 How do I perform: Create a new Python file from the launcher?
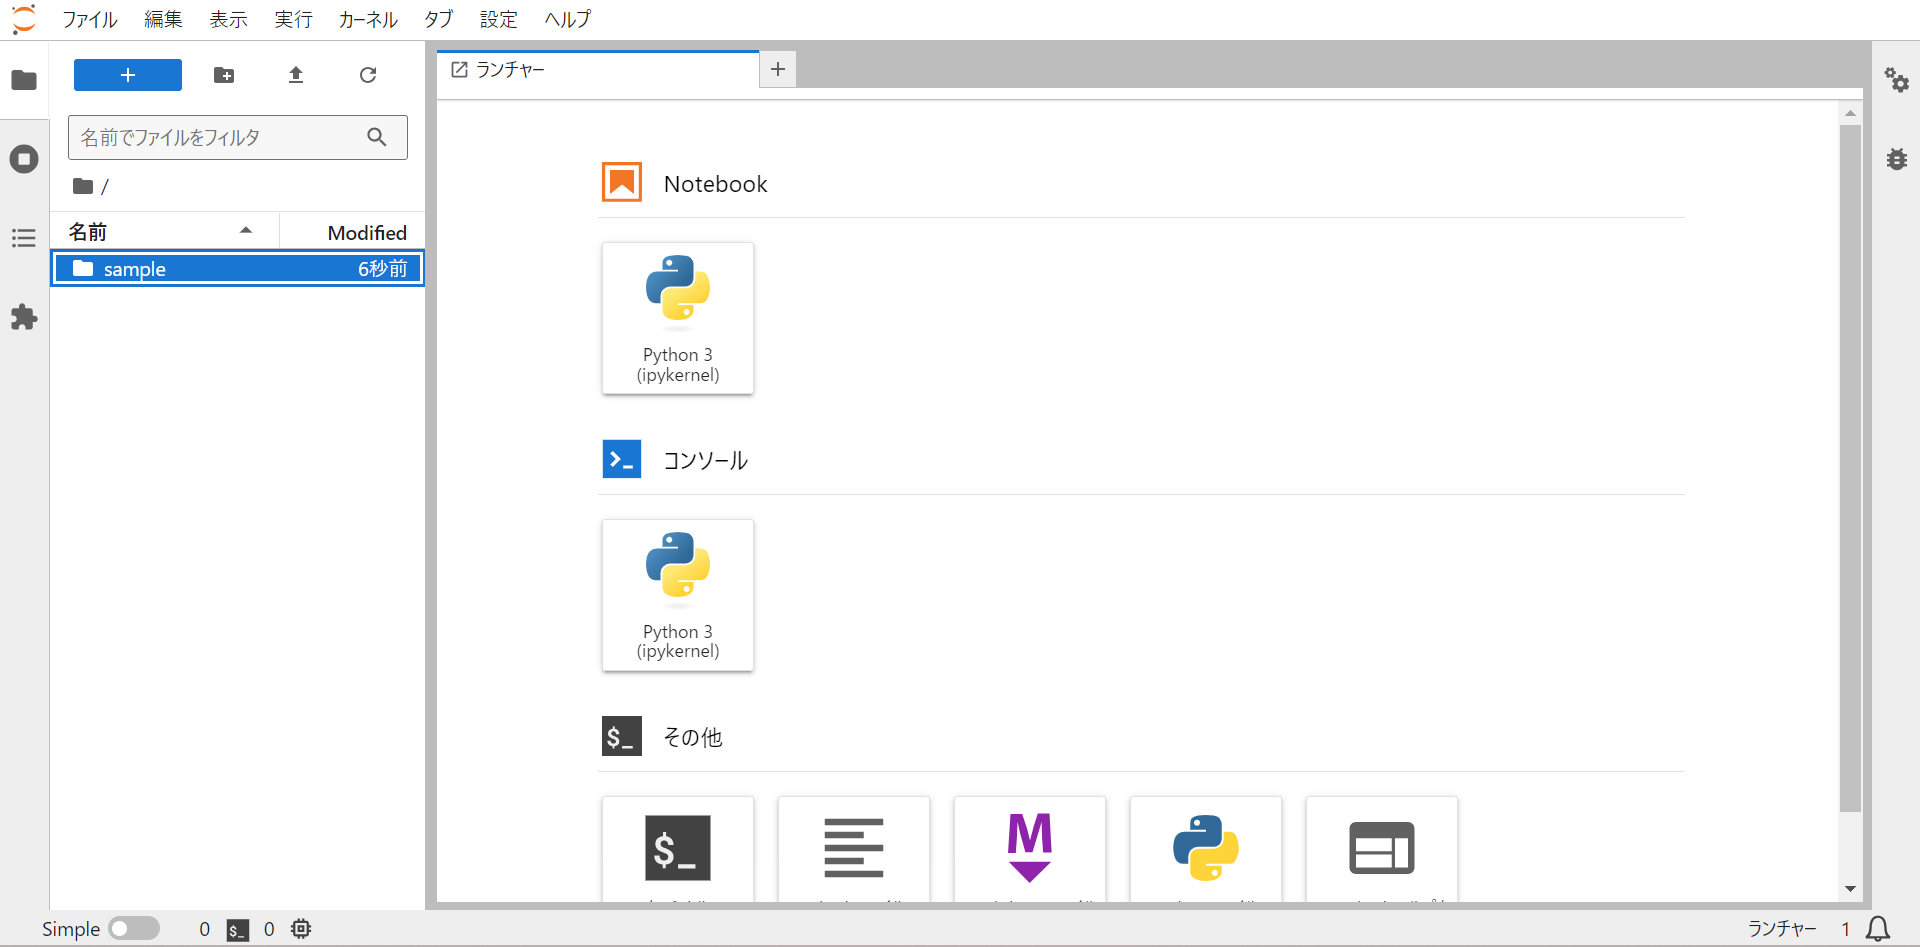[x=1205, y=848]
